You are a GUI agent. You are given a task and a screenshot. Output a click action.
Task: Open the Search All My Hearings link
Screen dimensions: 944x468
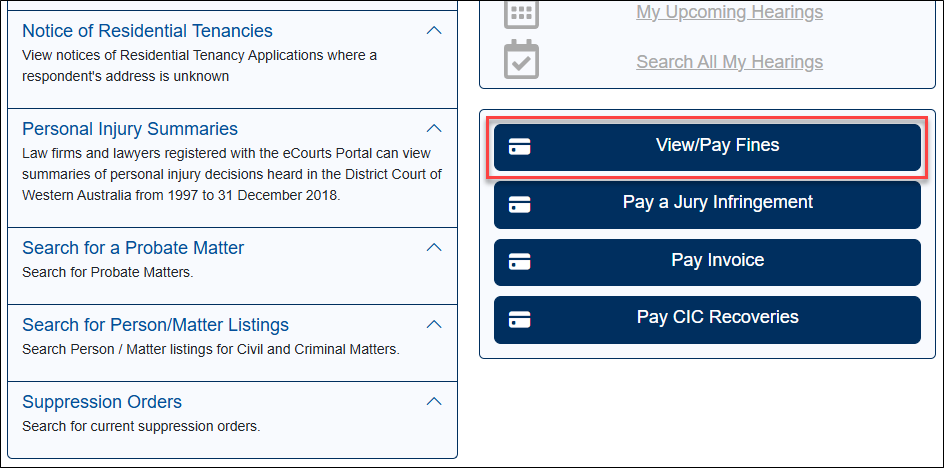tap(729, 62)
